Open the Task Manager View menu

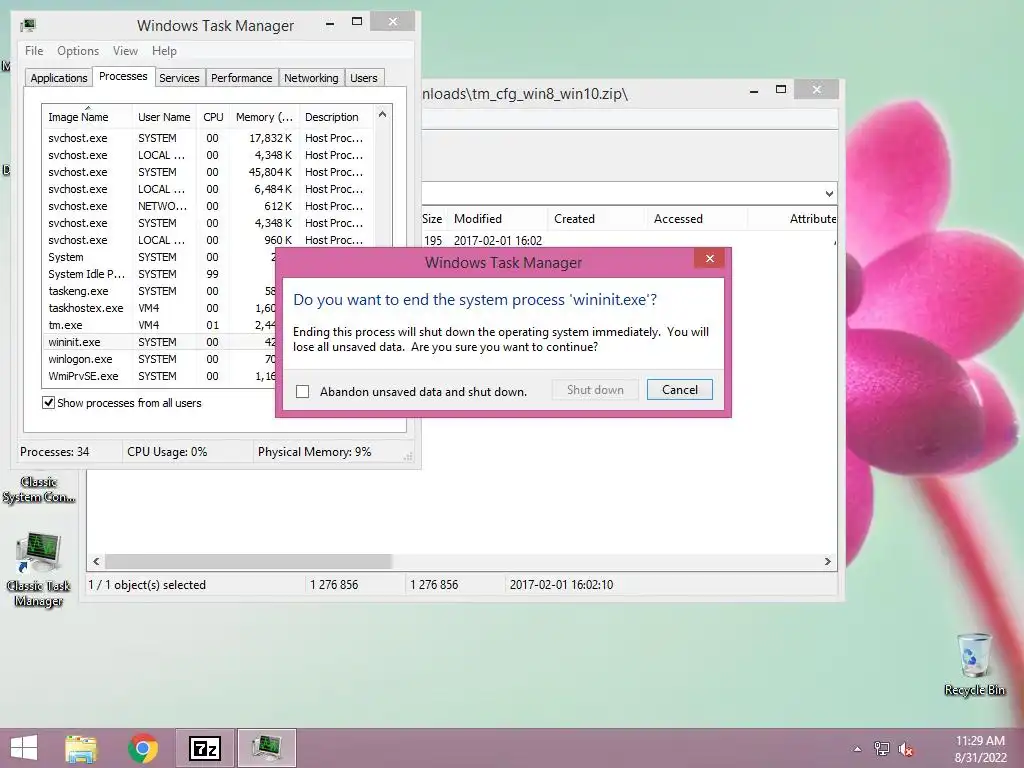click(x=125, y=51)
